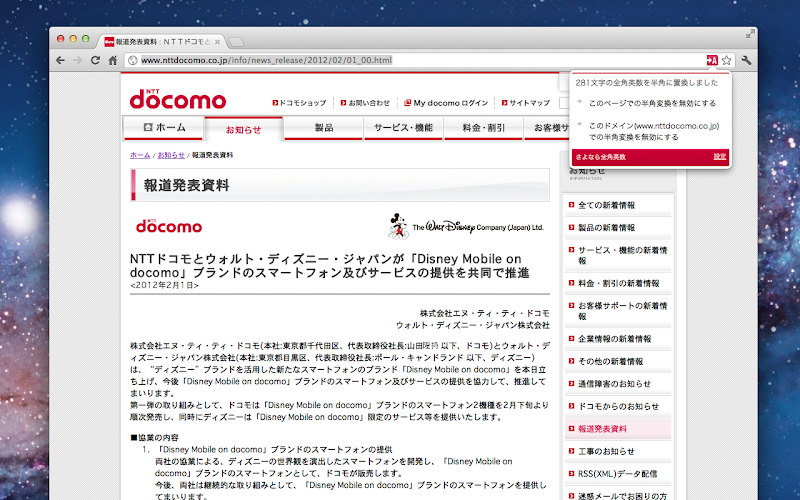Image resolution: width=800 pixels, height=500 pixels.
Task: Open the サービス・機能 navigation tab
Action: pos(403,128)
